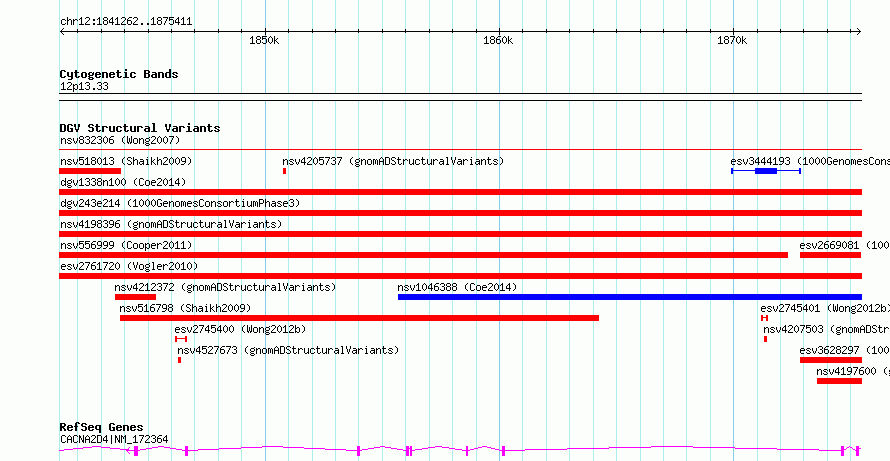The width and height of the screenshot is (890, 461).
Task: Click the nsv832306 (Wong2007) variant label
Action: [120, 140]
